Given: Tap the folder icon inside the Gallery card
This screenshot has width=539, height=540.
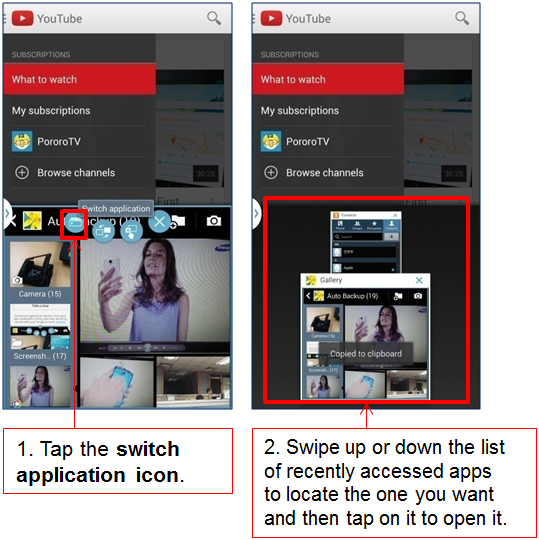Looking at the screenshot, I should pyautogui.click(x=398, y=296).
